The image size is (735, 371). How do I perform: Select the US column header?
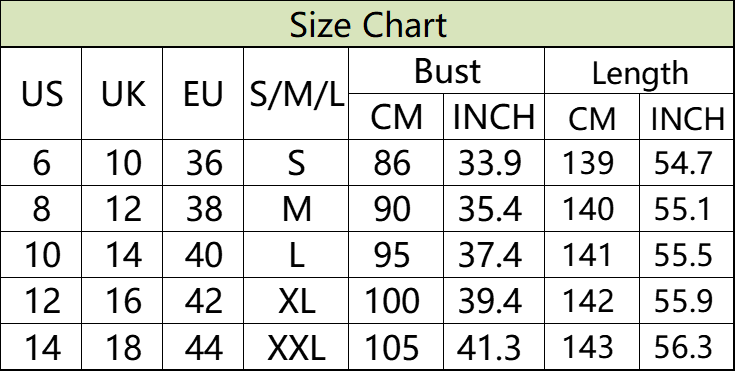coord(42,93)
